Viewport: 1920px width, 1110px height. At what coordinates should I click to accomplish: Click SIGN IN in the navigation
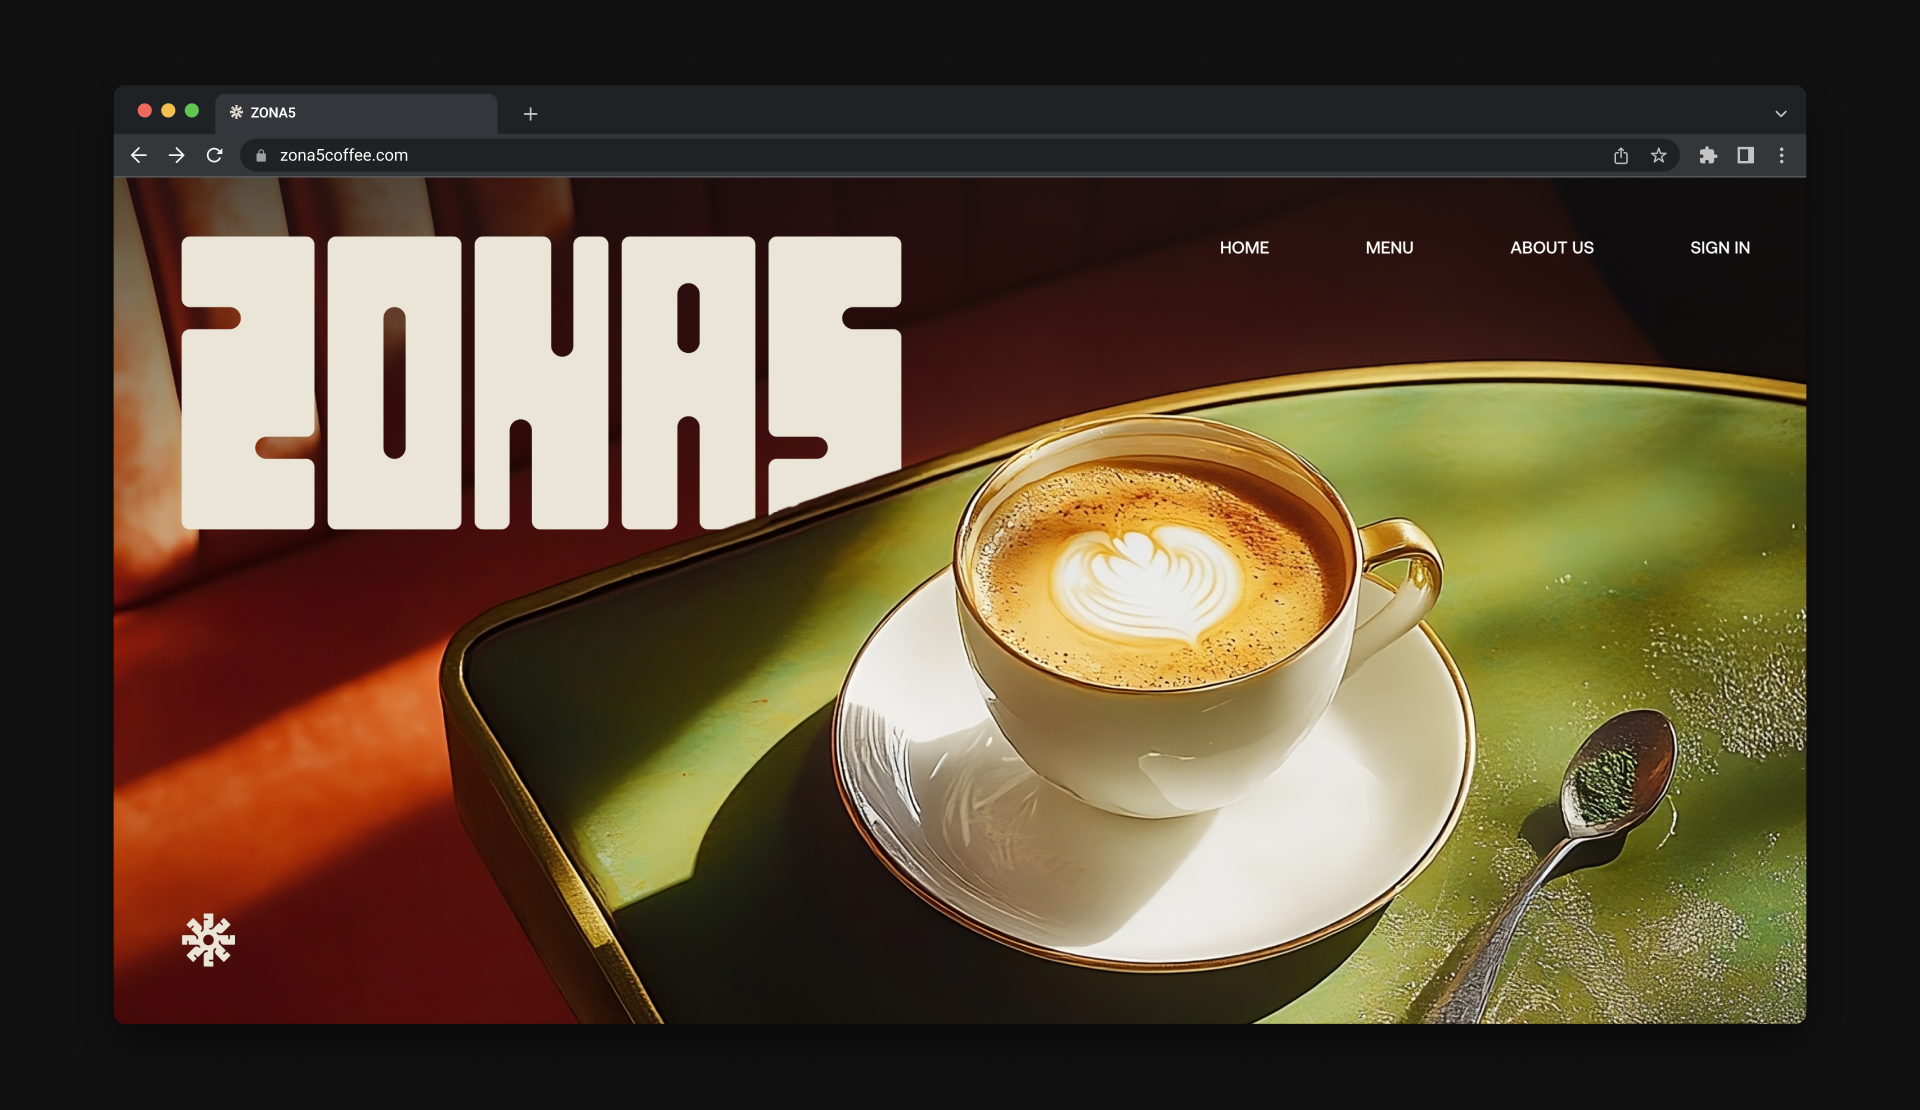(x=1720, y=248)
